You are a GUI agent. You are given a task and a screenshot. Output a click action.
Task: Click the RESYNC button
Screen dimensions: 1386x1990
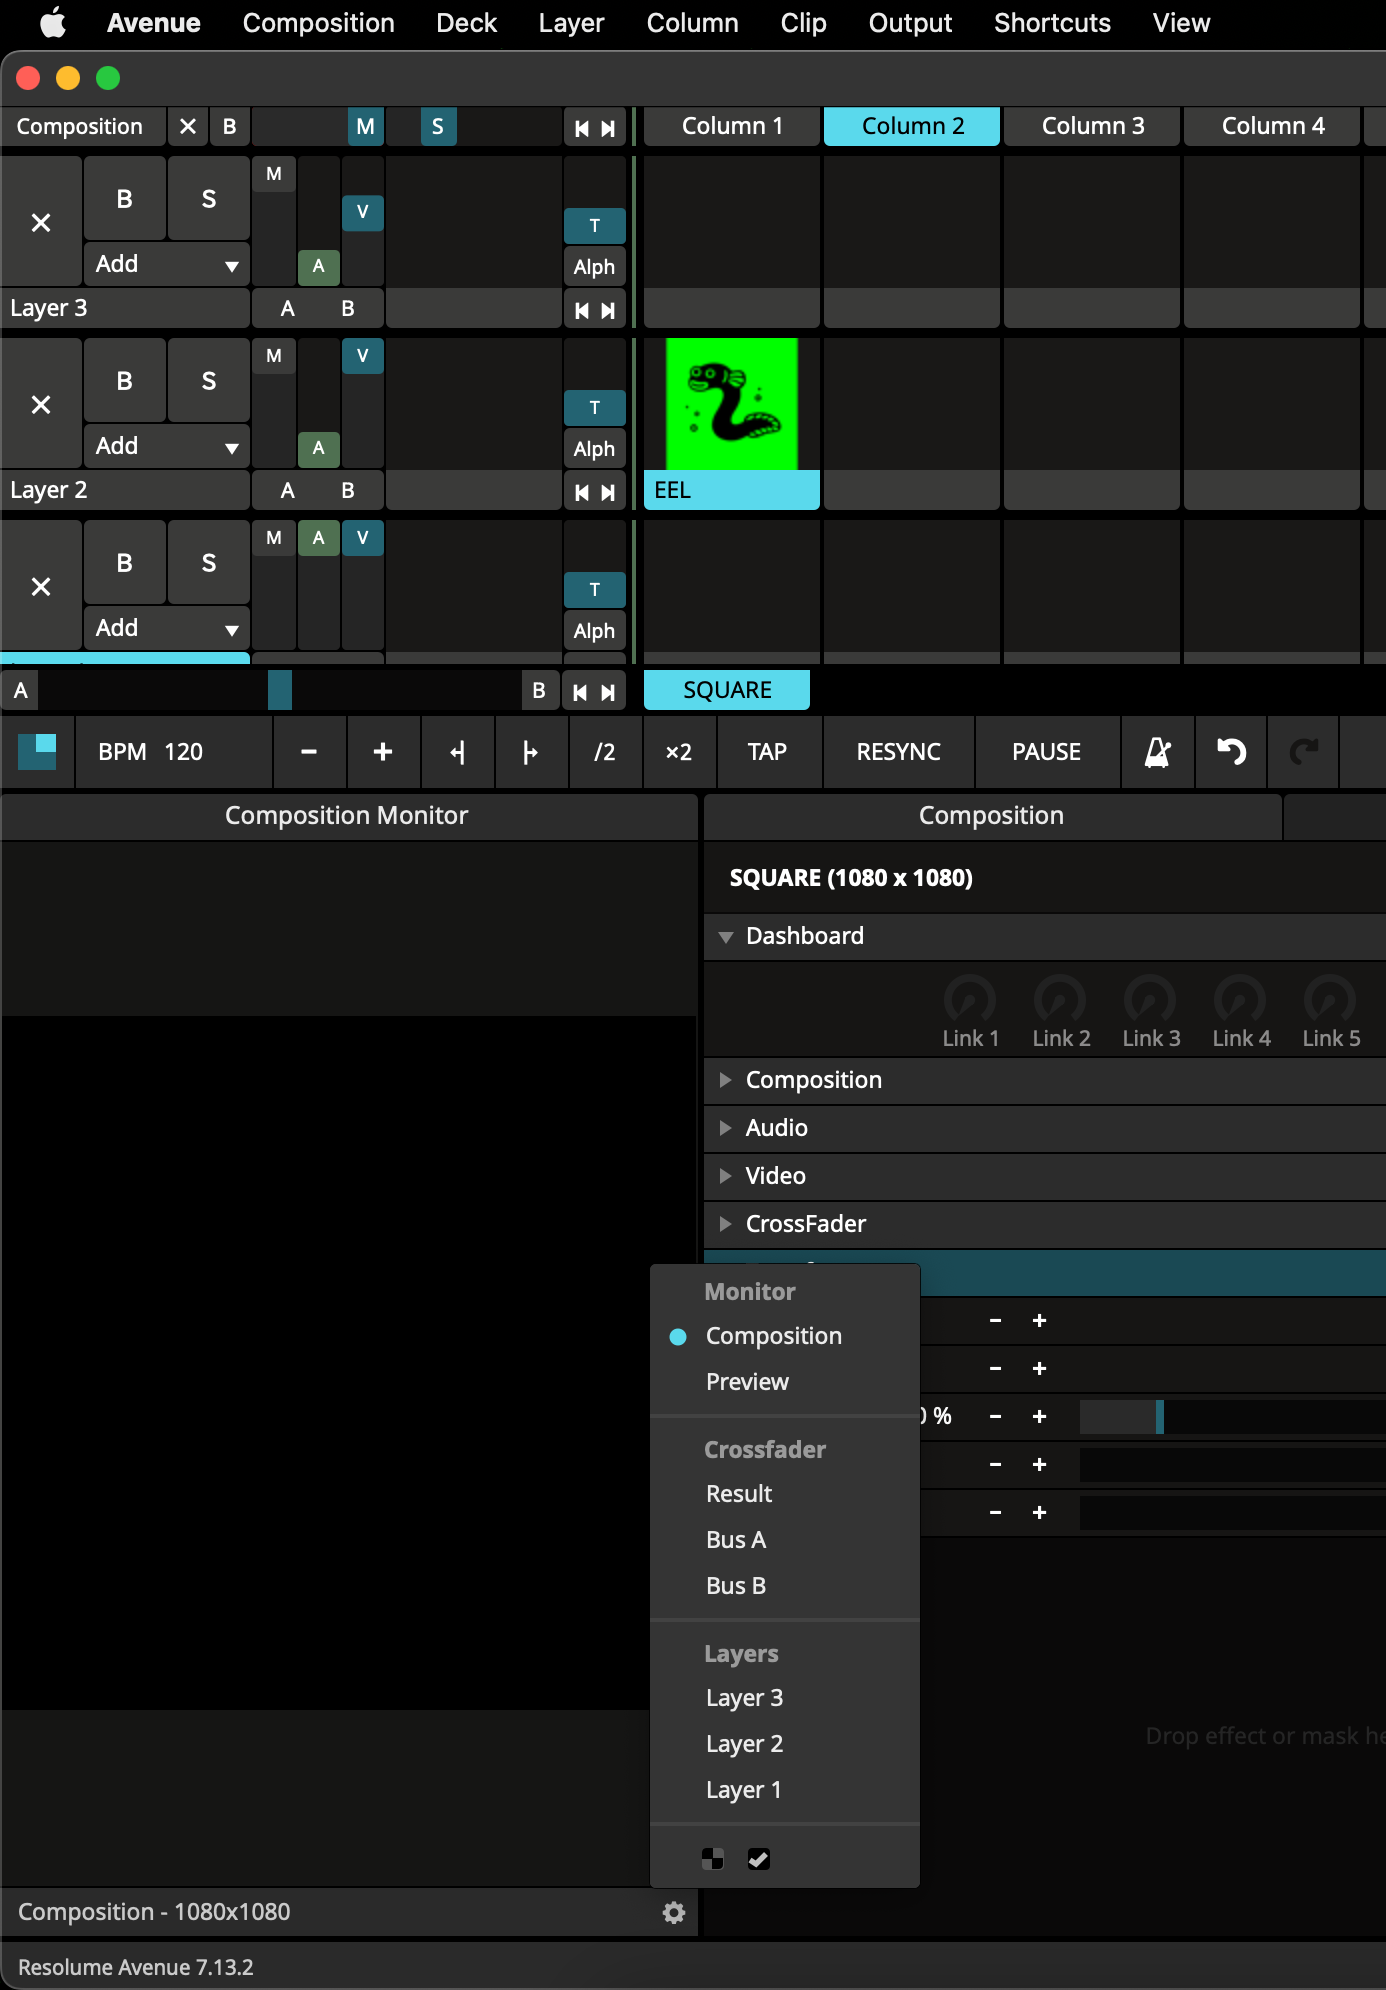coord(898,752)
